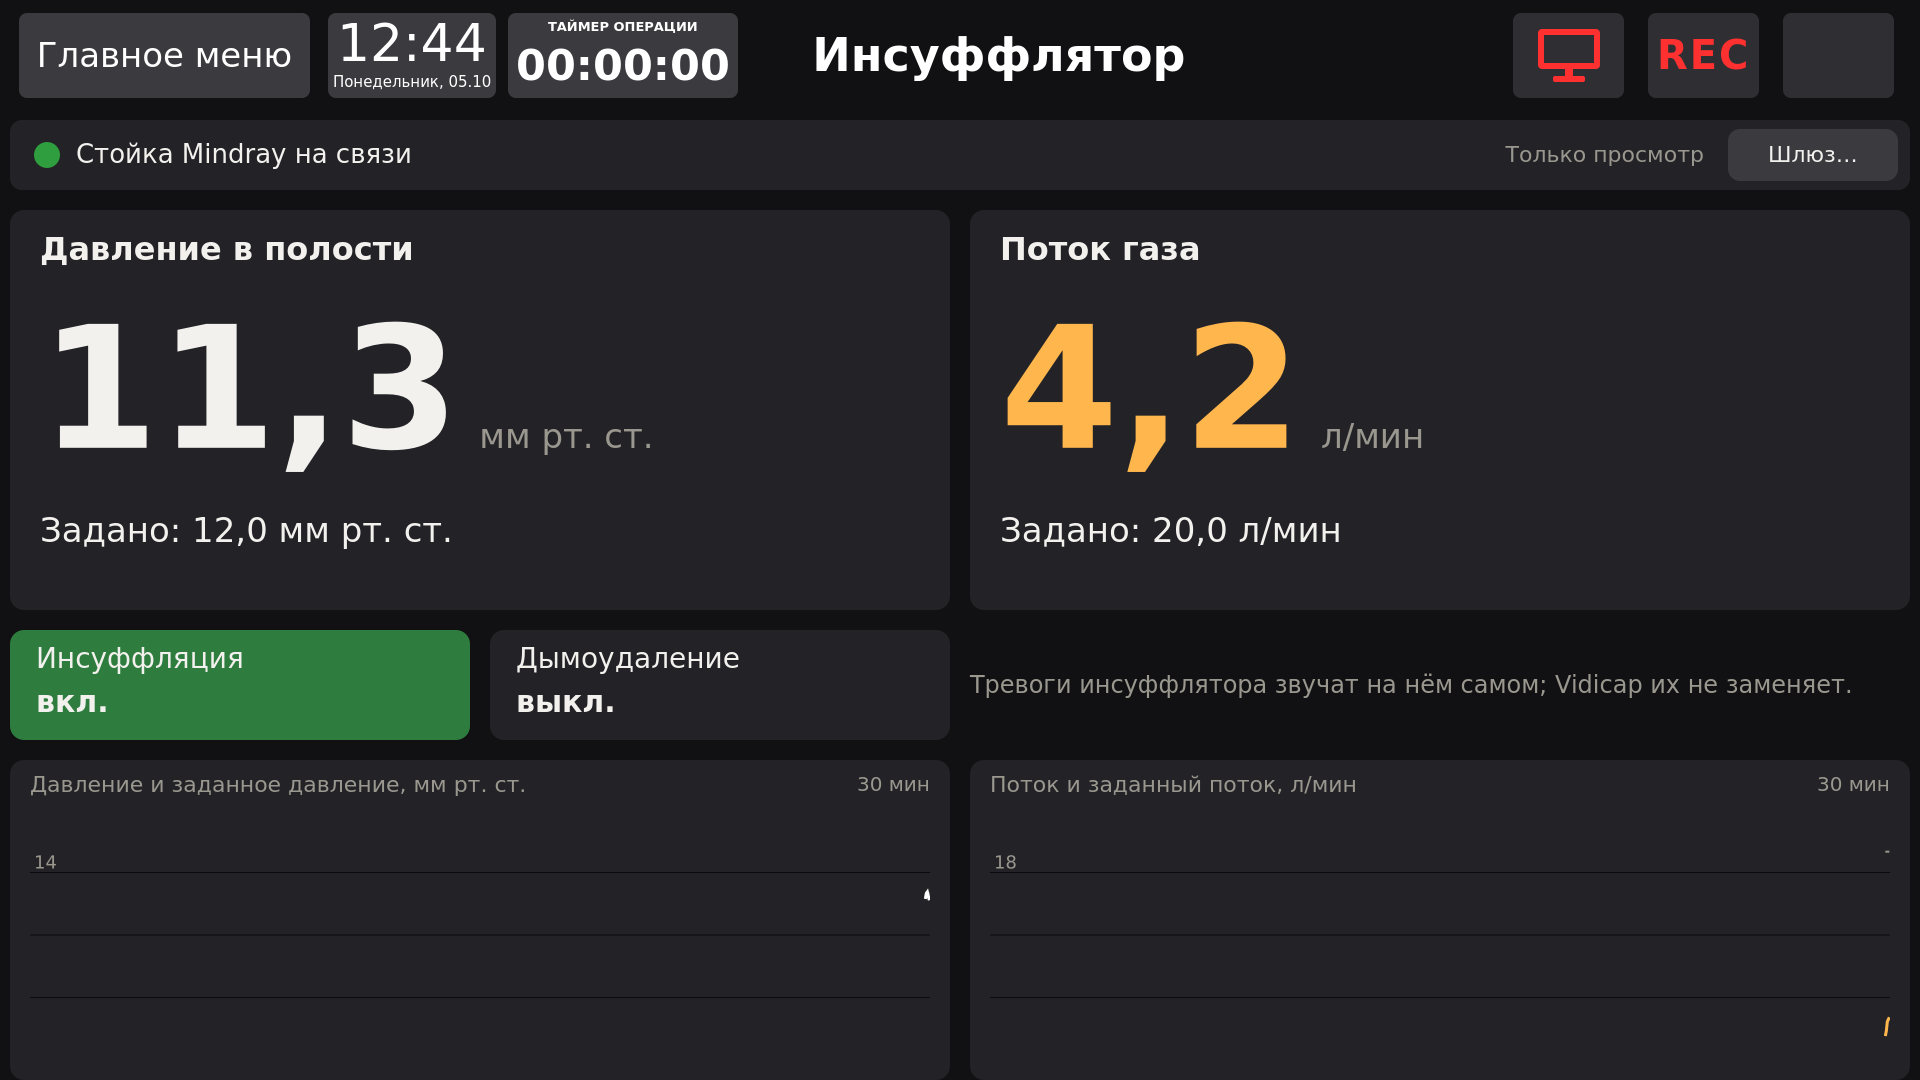Click the red monitor display icon
Screen dimensions: 1920x1080
[x=1568, y=55]
